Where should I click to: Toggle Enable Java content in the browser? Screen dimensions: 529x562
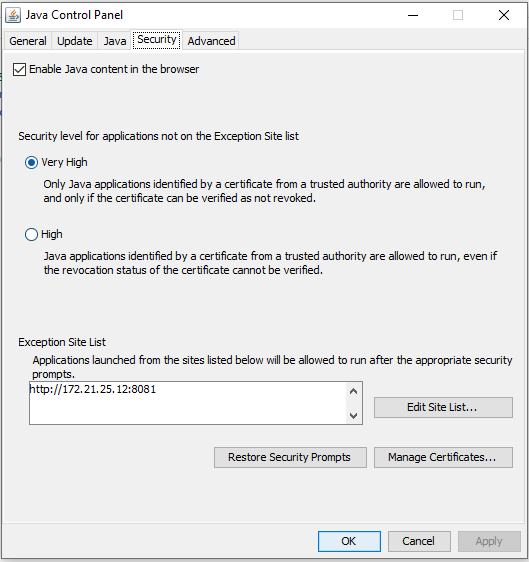[x=19, y=69]
